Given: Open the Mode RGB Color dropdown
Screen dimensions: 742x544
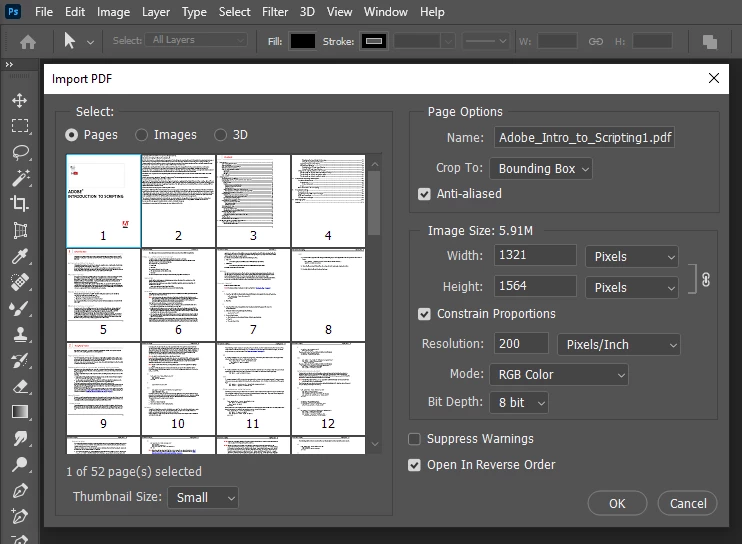Looking at the screenshot, I should 559,375.
